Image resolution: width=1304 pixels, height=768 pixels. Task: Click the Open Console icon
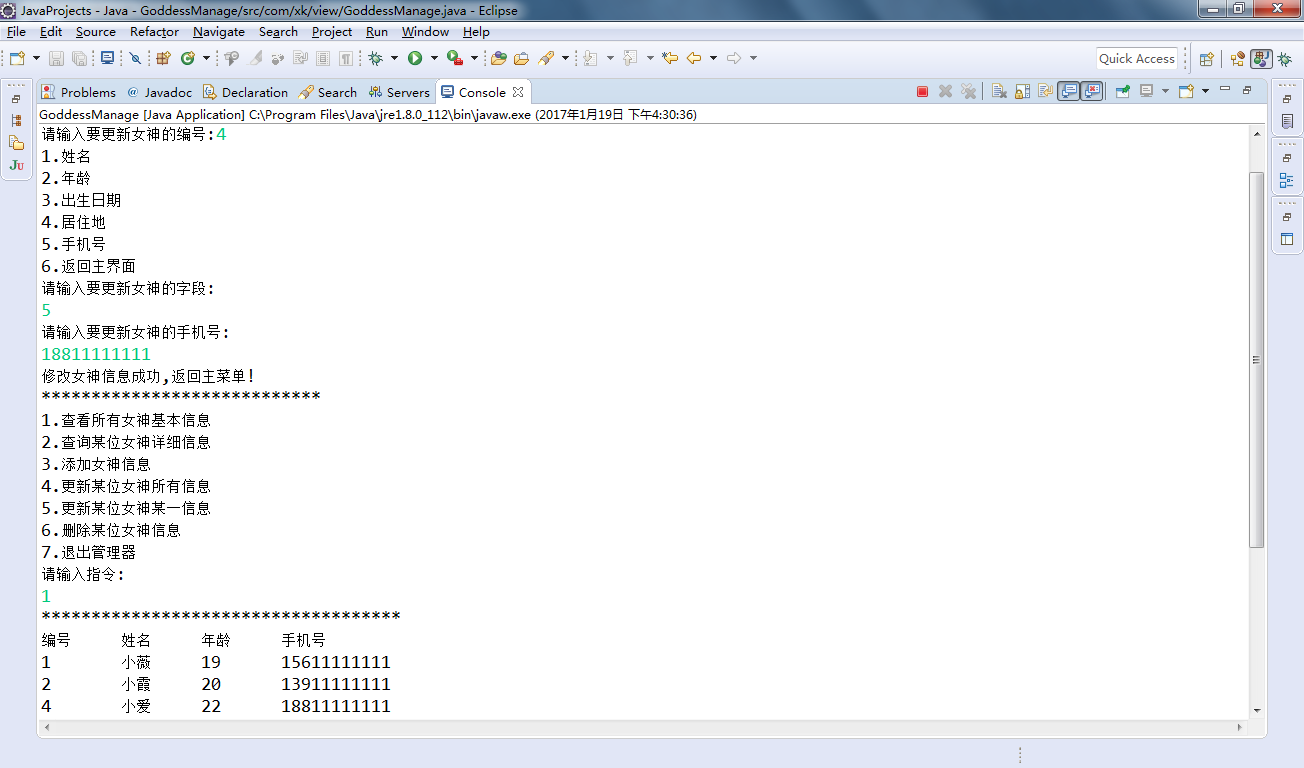(1186, 91)
